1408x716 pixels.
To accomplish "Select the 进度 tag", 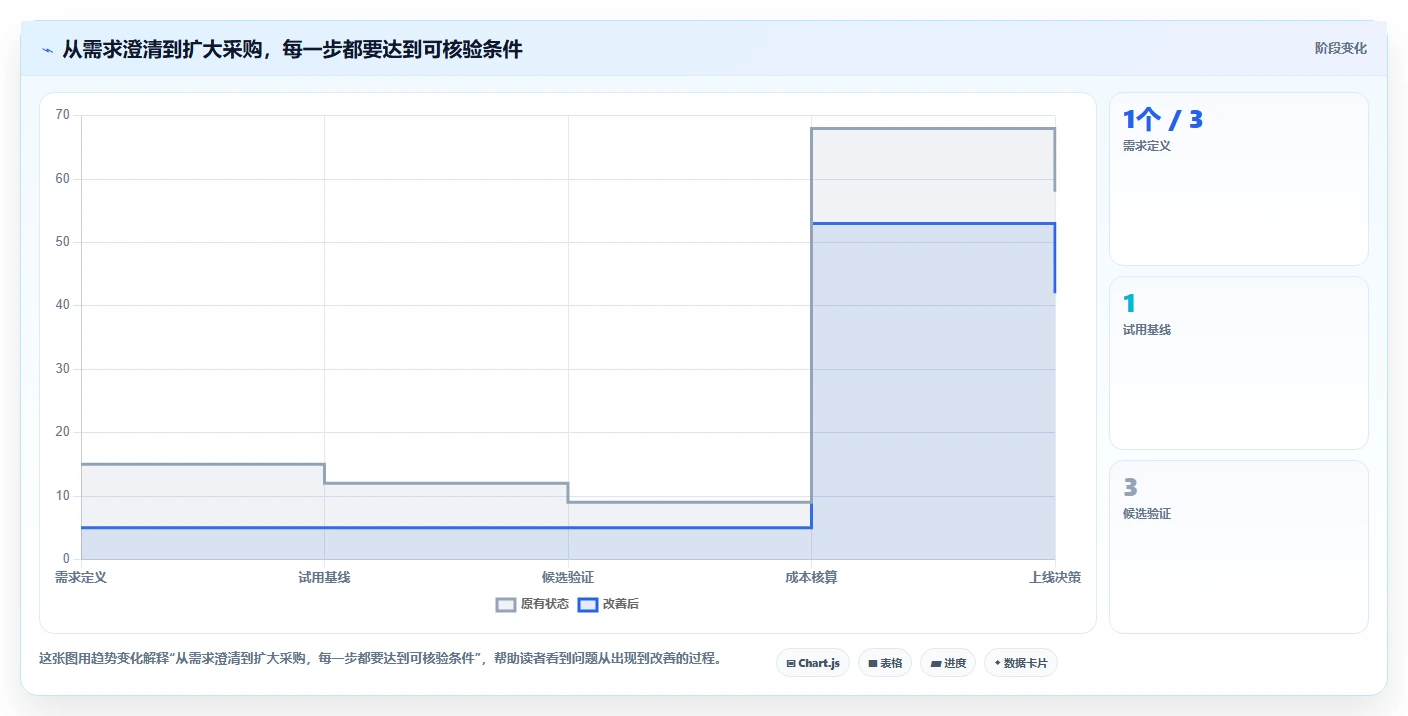I will click(x=948, y=663).
